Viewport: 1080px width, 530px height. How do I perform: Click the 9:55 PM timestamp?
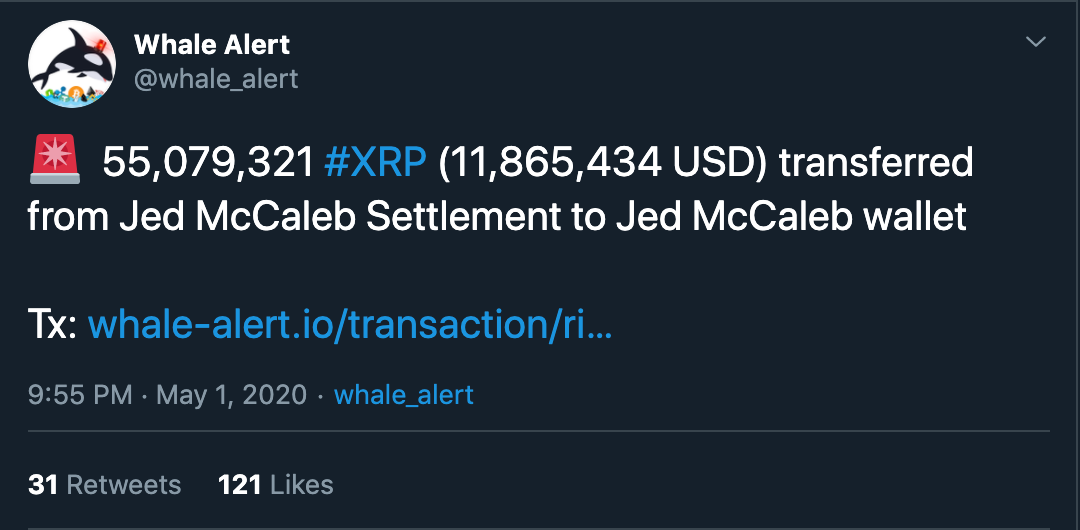[x=80, y=395]
